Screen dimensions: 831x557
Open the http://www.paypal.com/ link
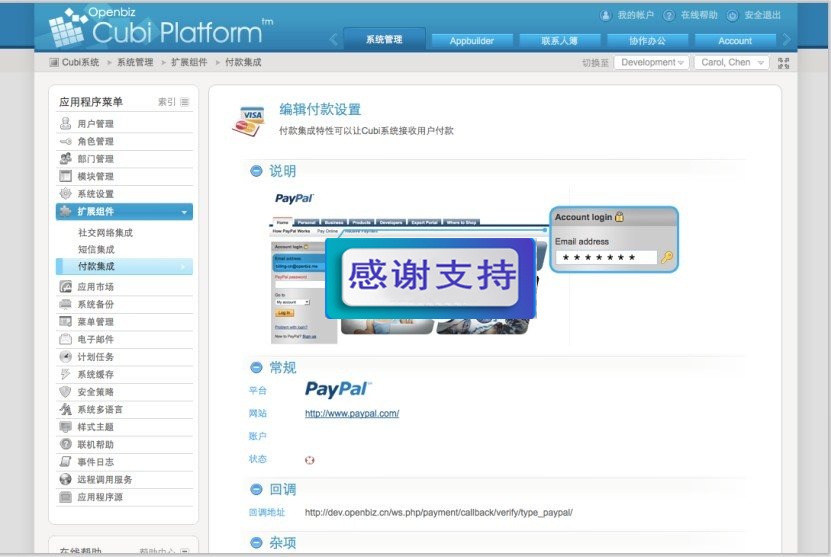pos(352,413)
